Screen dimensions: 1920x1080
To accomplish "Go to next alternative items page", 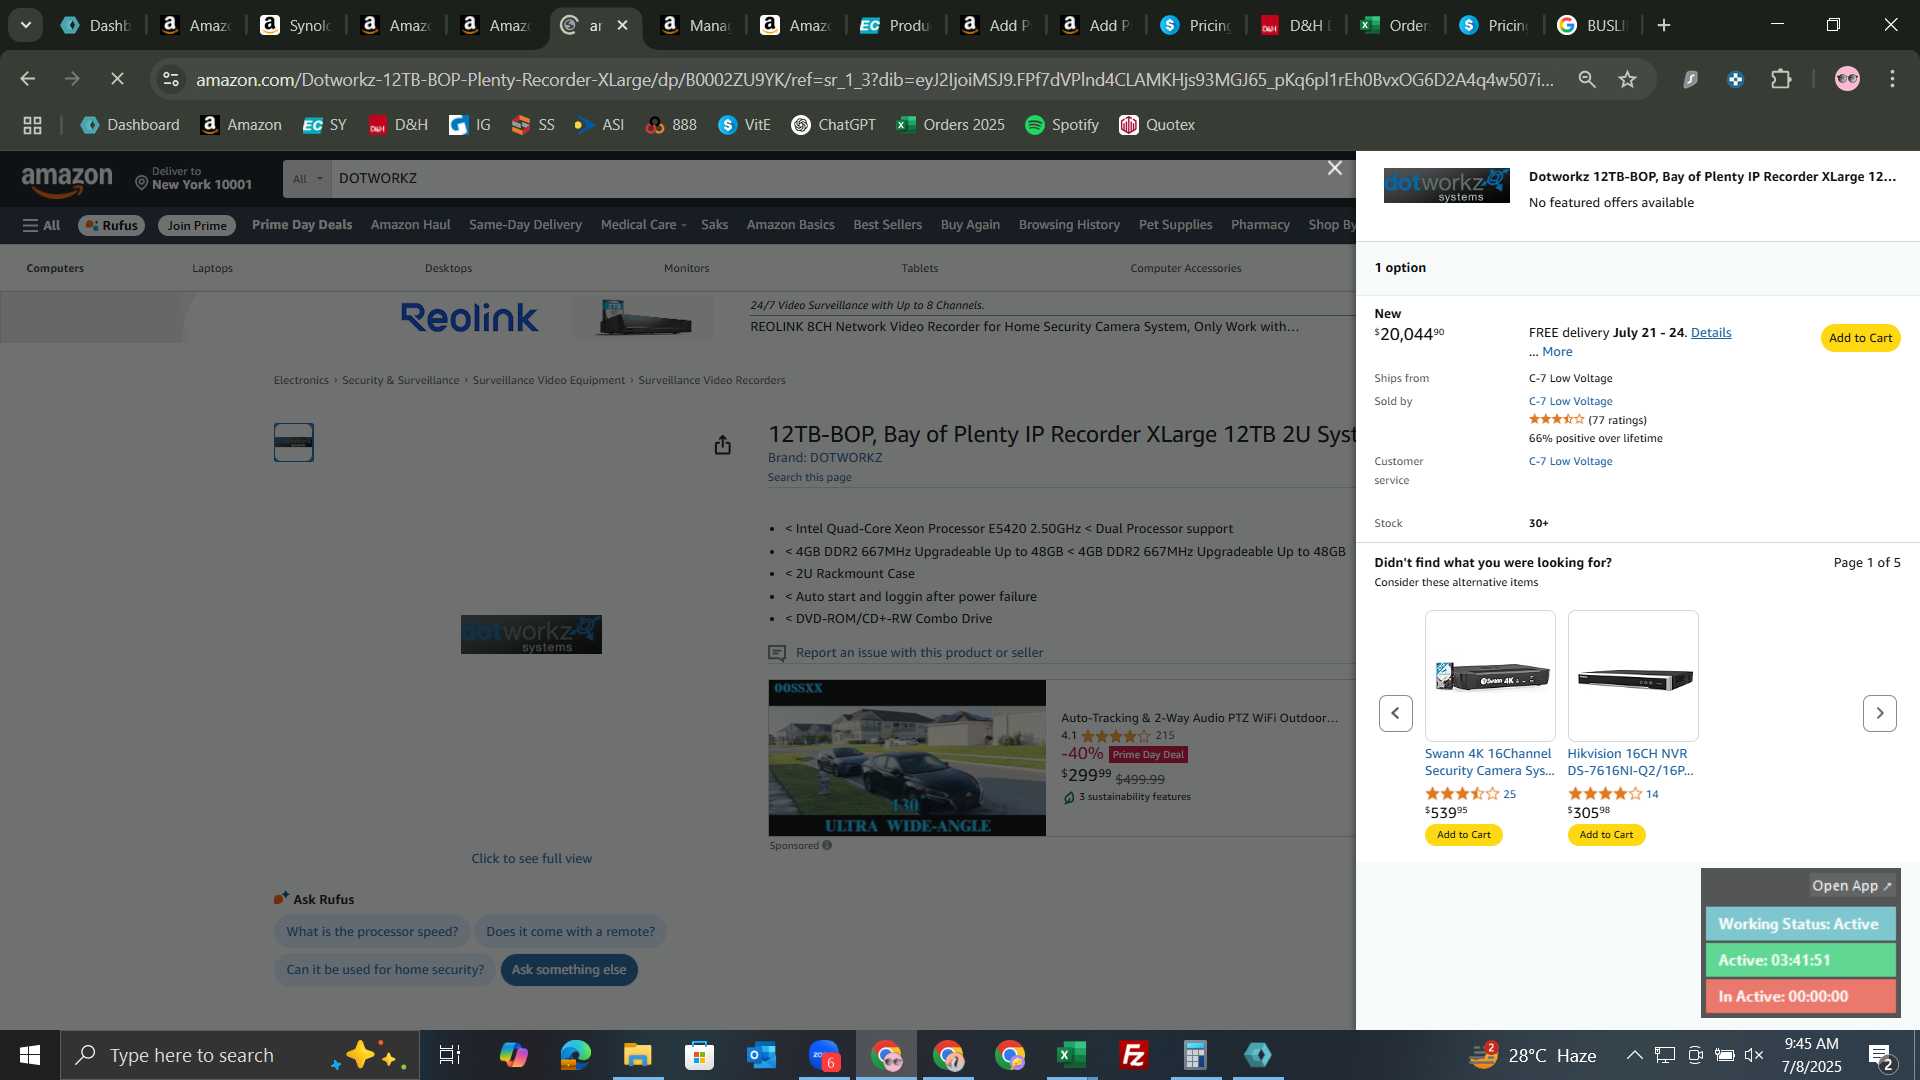I will (1879, 713).
